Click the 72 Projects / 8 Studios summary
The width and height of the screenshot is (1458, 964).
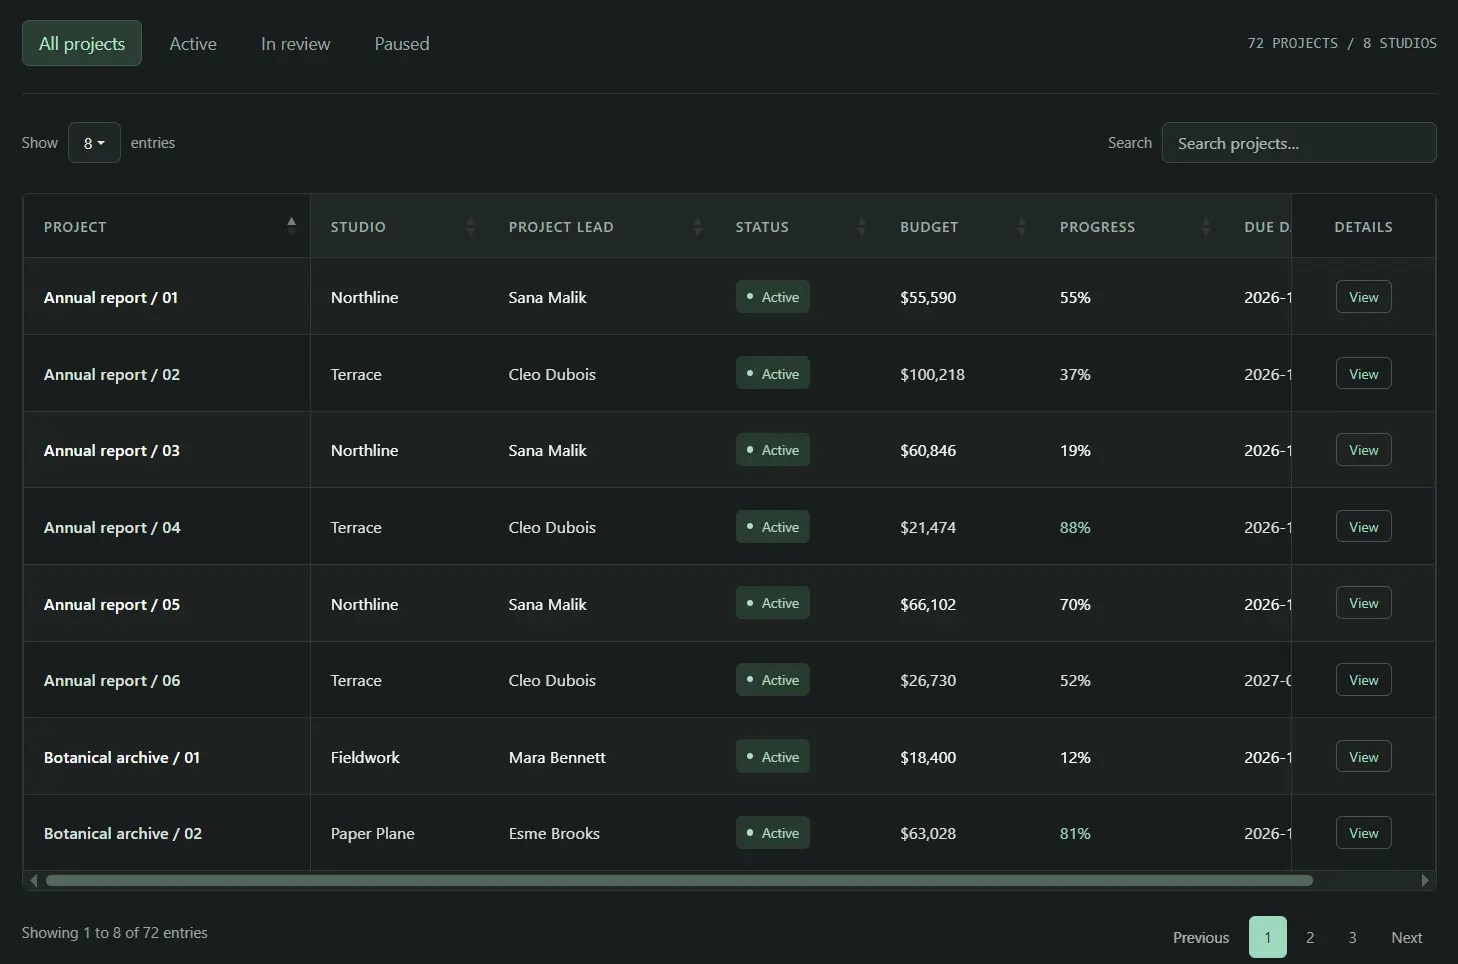pos(1342,43)
